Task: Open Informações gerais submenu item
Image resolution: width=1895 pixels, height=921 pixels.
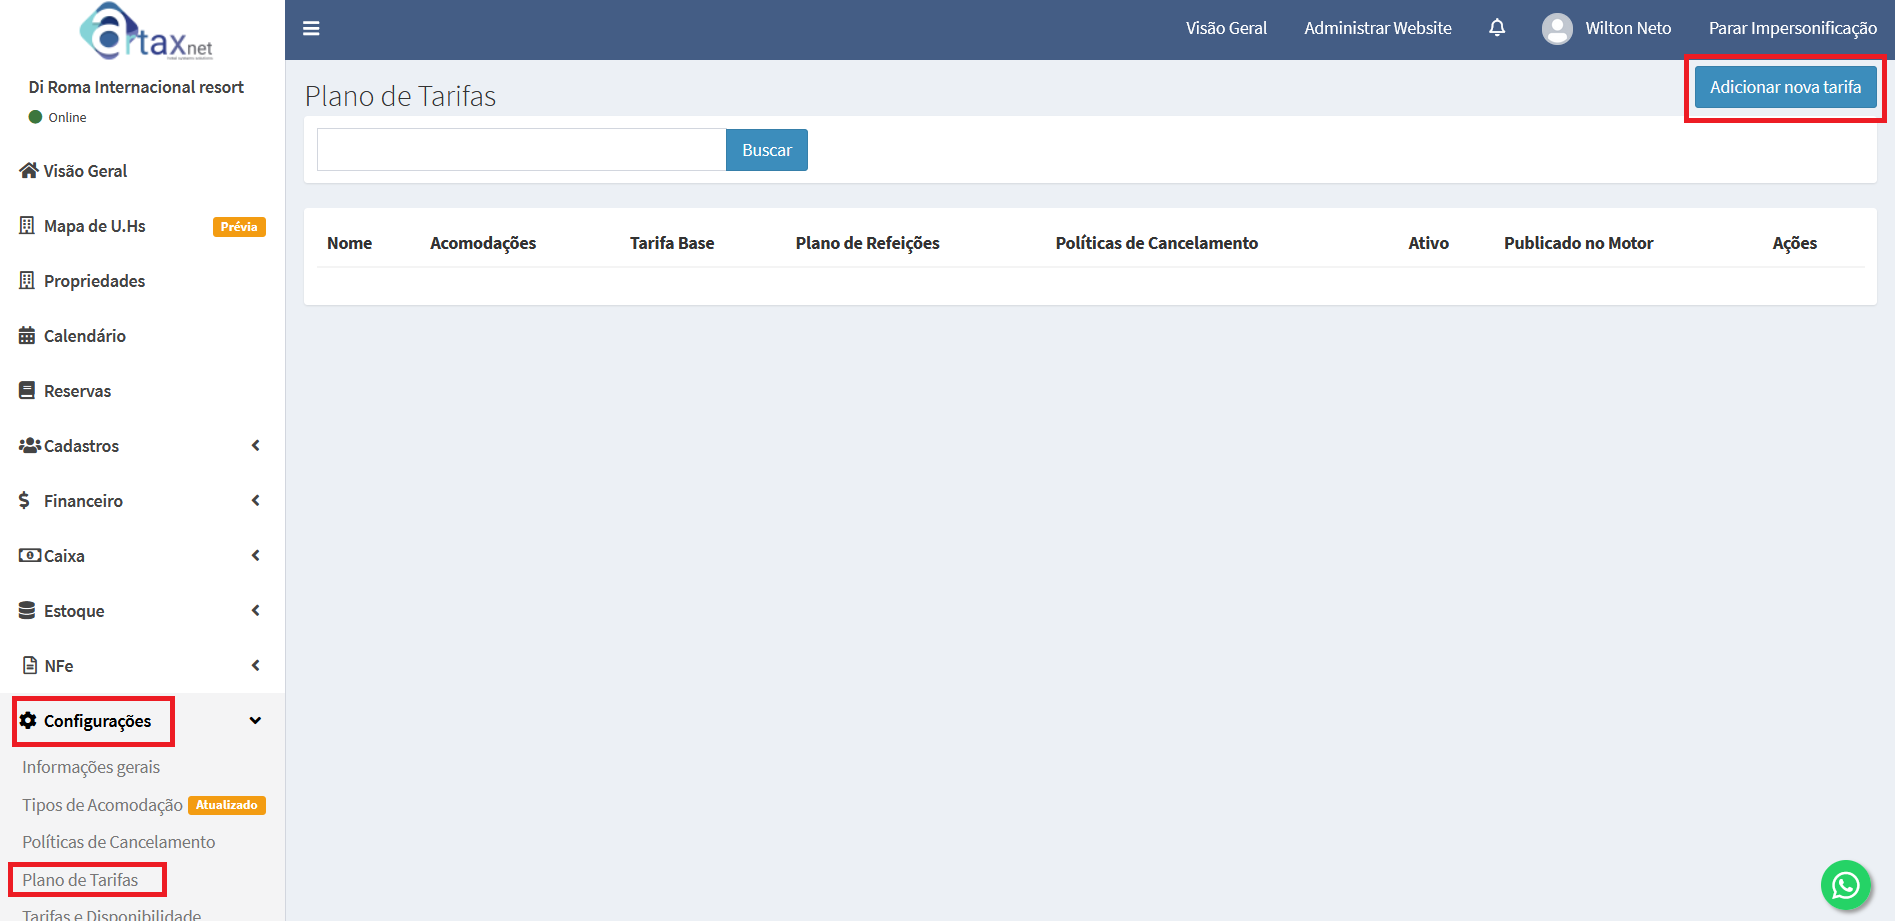Action: 91,767
